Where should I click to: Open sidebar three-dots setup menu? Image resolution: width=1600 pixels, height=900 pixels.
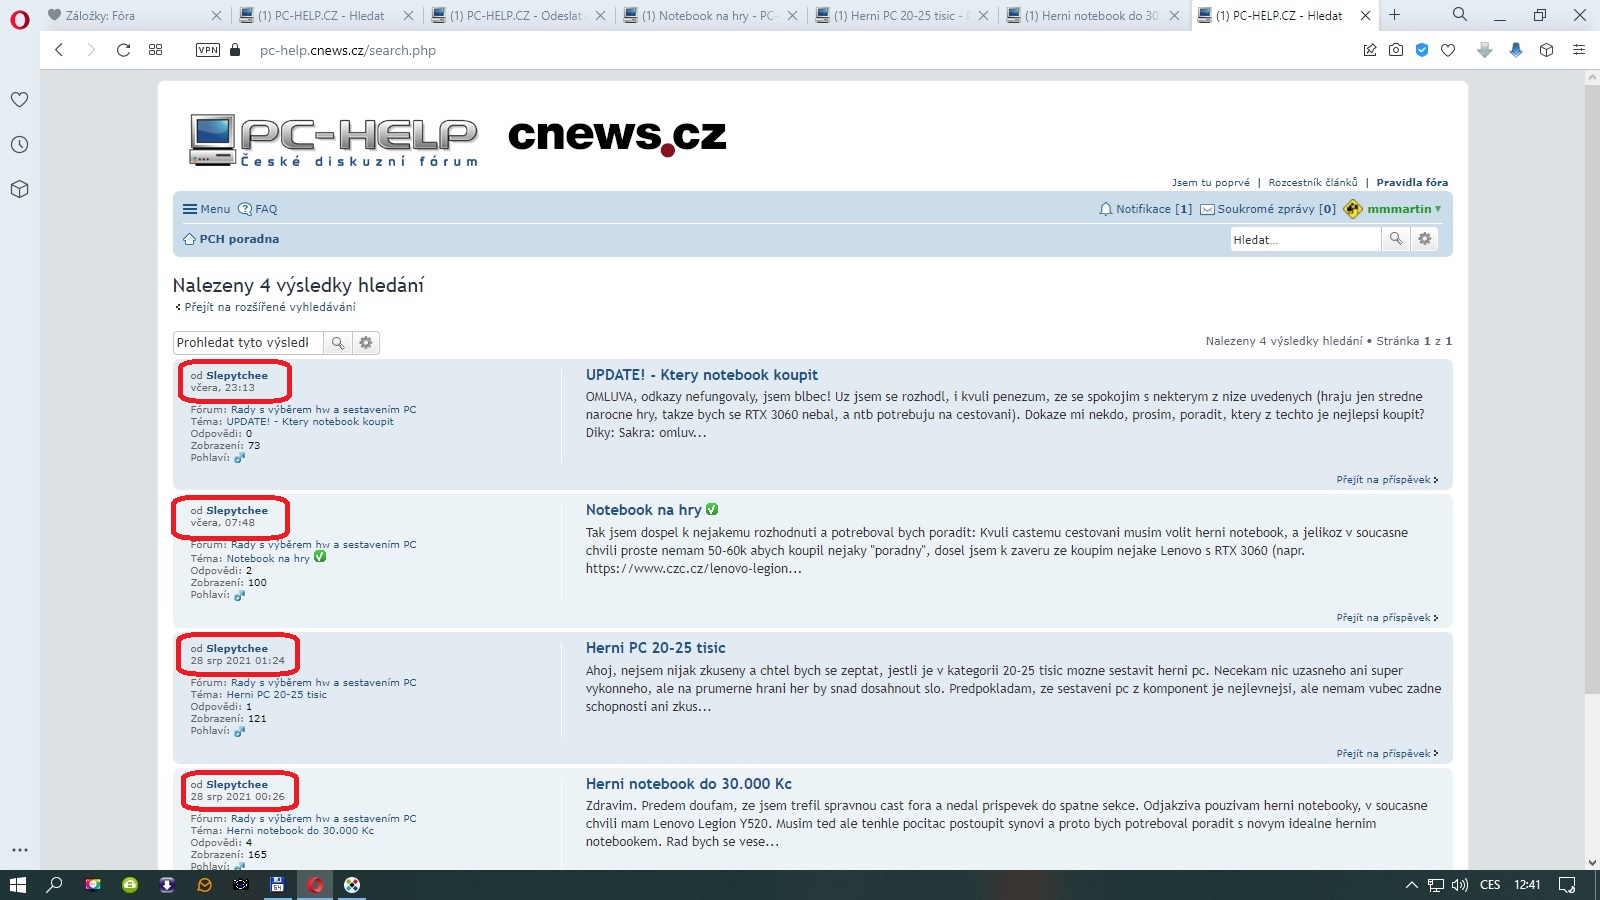click(x=19, y=850)
